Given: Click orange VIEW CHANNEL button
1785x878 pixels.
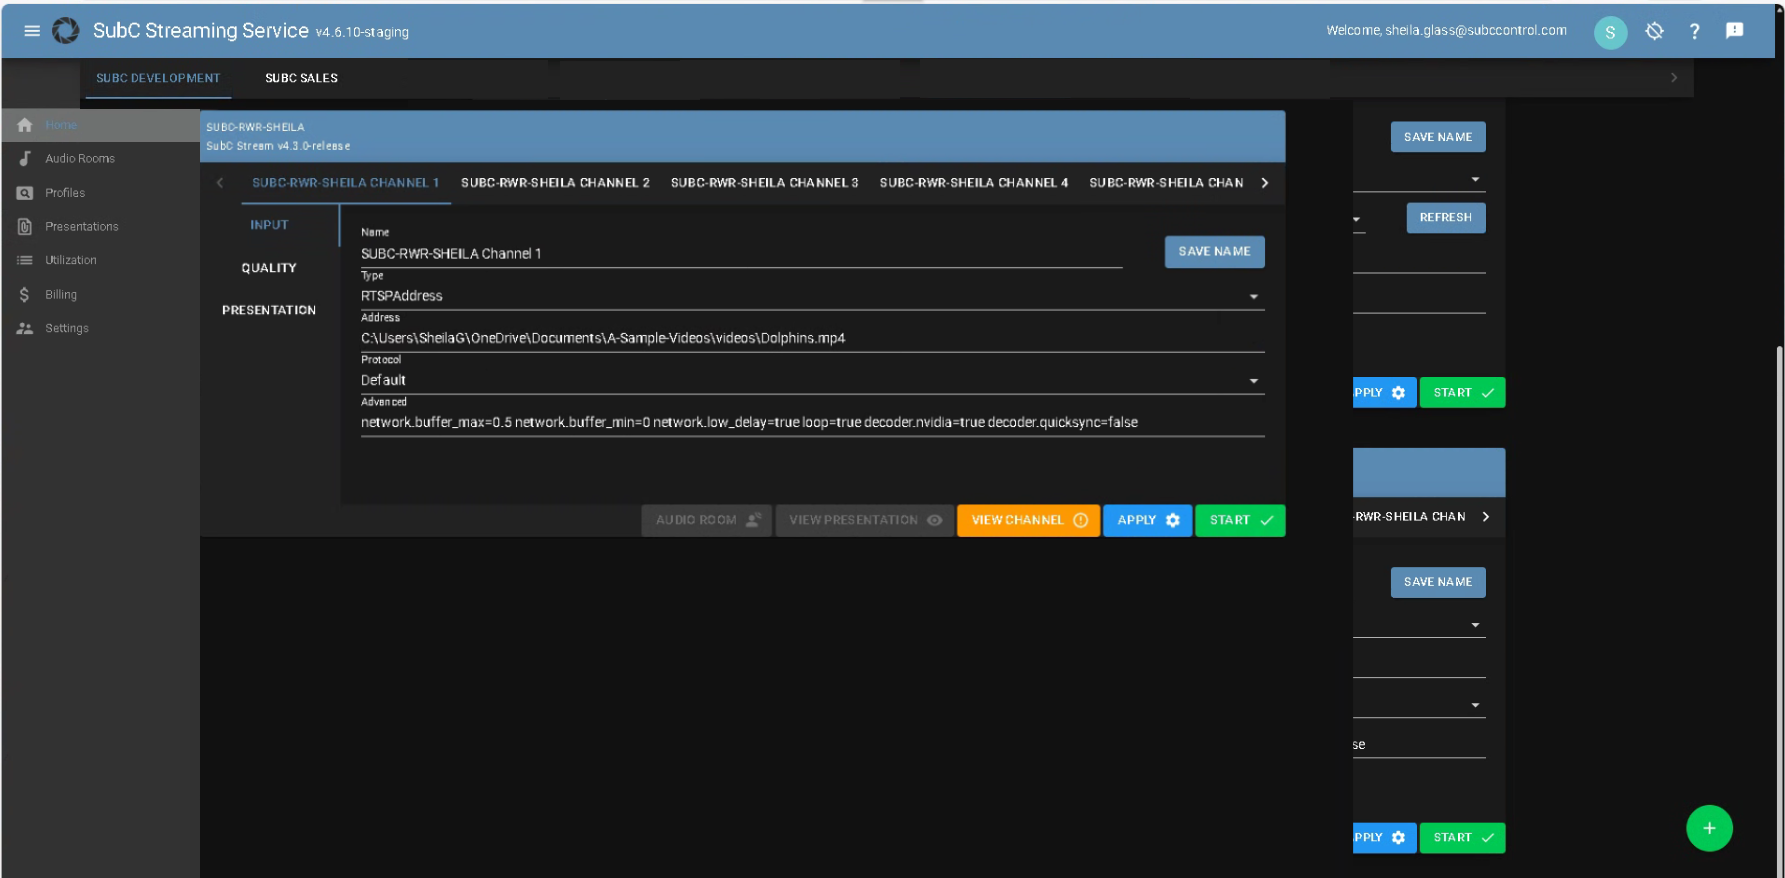Looking at the screenshot, I should pos(1028,520).
